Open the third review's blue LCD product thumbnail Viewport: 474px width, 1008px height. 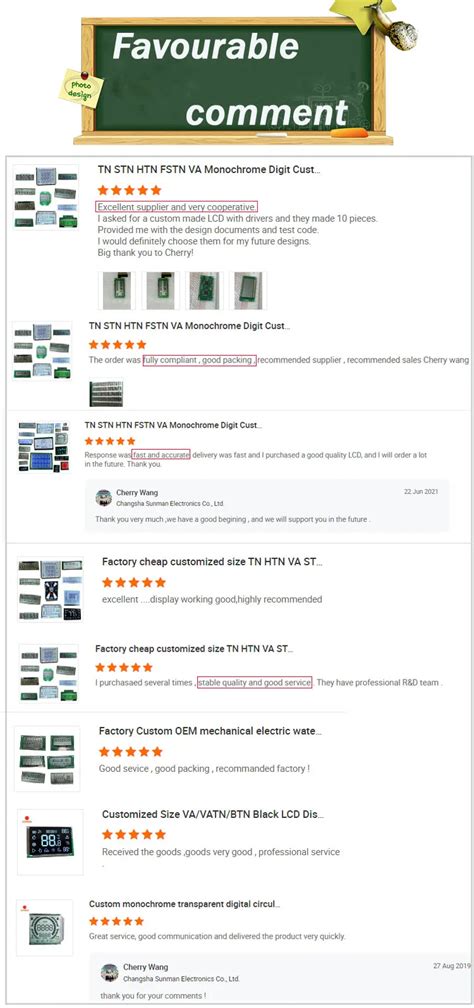[x=44, y=447]
